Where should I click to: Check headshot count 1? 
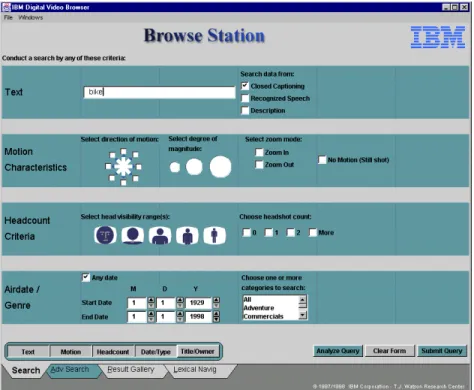pyautogui.click(x=268, y=232)
